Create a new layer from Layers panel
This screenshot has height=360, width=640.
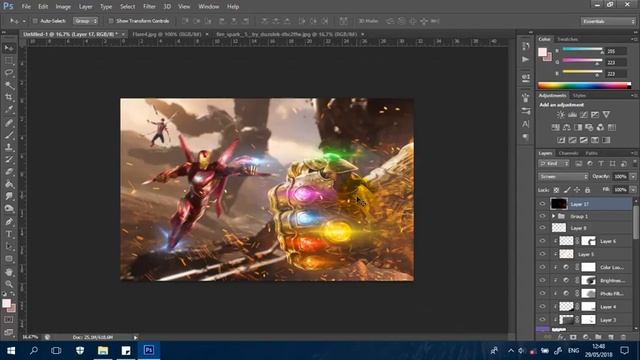[611, 337]
